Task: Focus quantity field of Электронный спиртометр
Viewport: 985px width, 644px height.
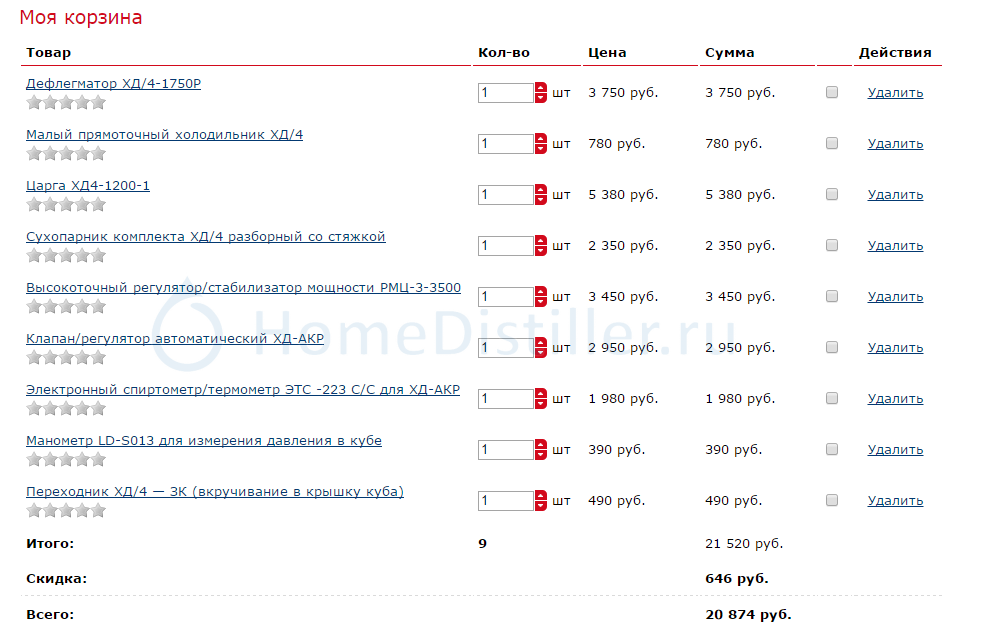Action: point(506,399)
